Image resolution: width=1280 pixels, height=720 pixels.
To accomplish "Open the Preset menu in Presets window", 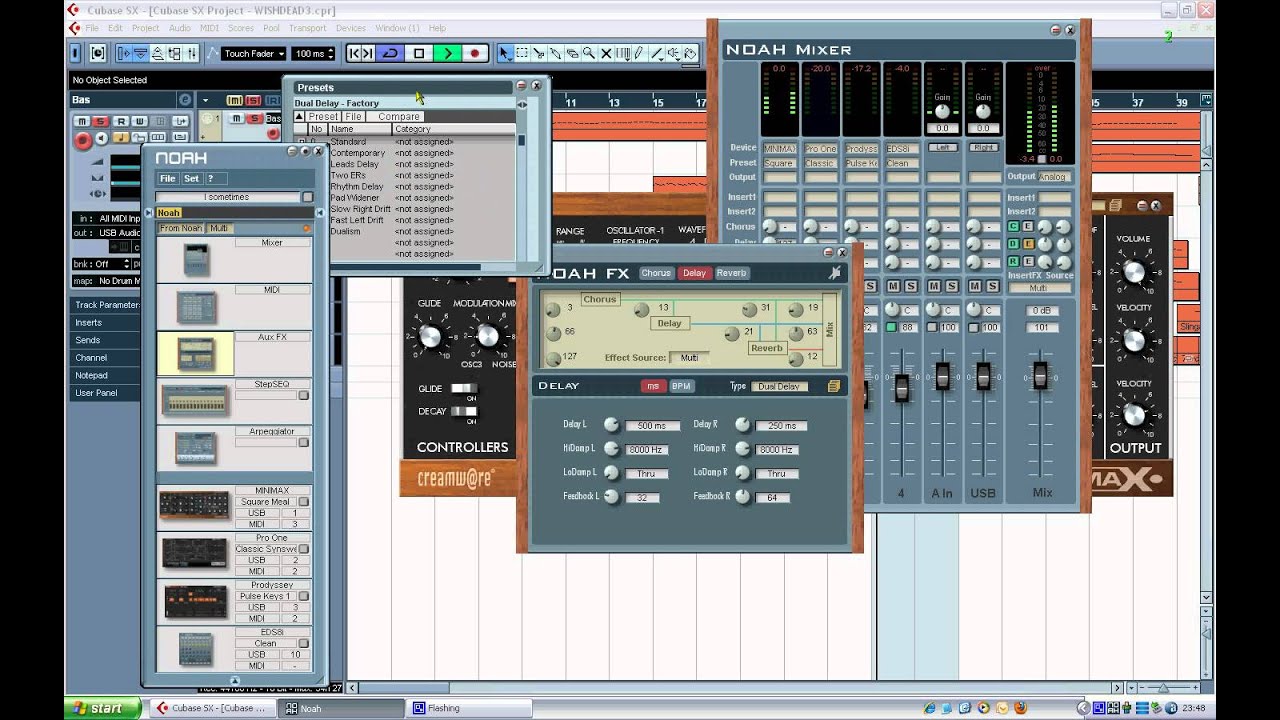I will 323,117.
